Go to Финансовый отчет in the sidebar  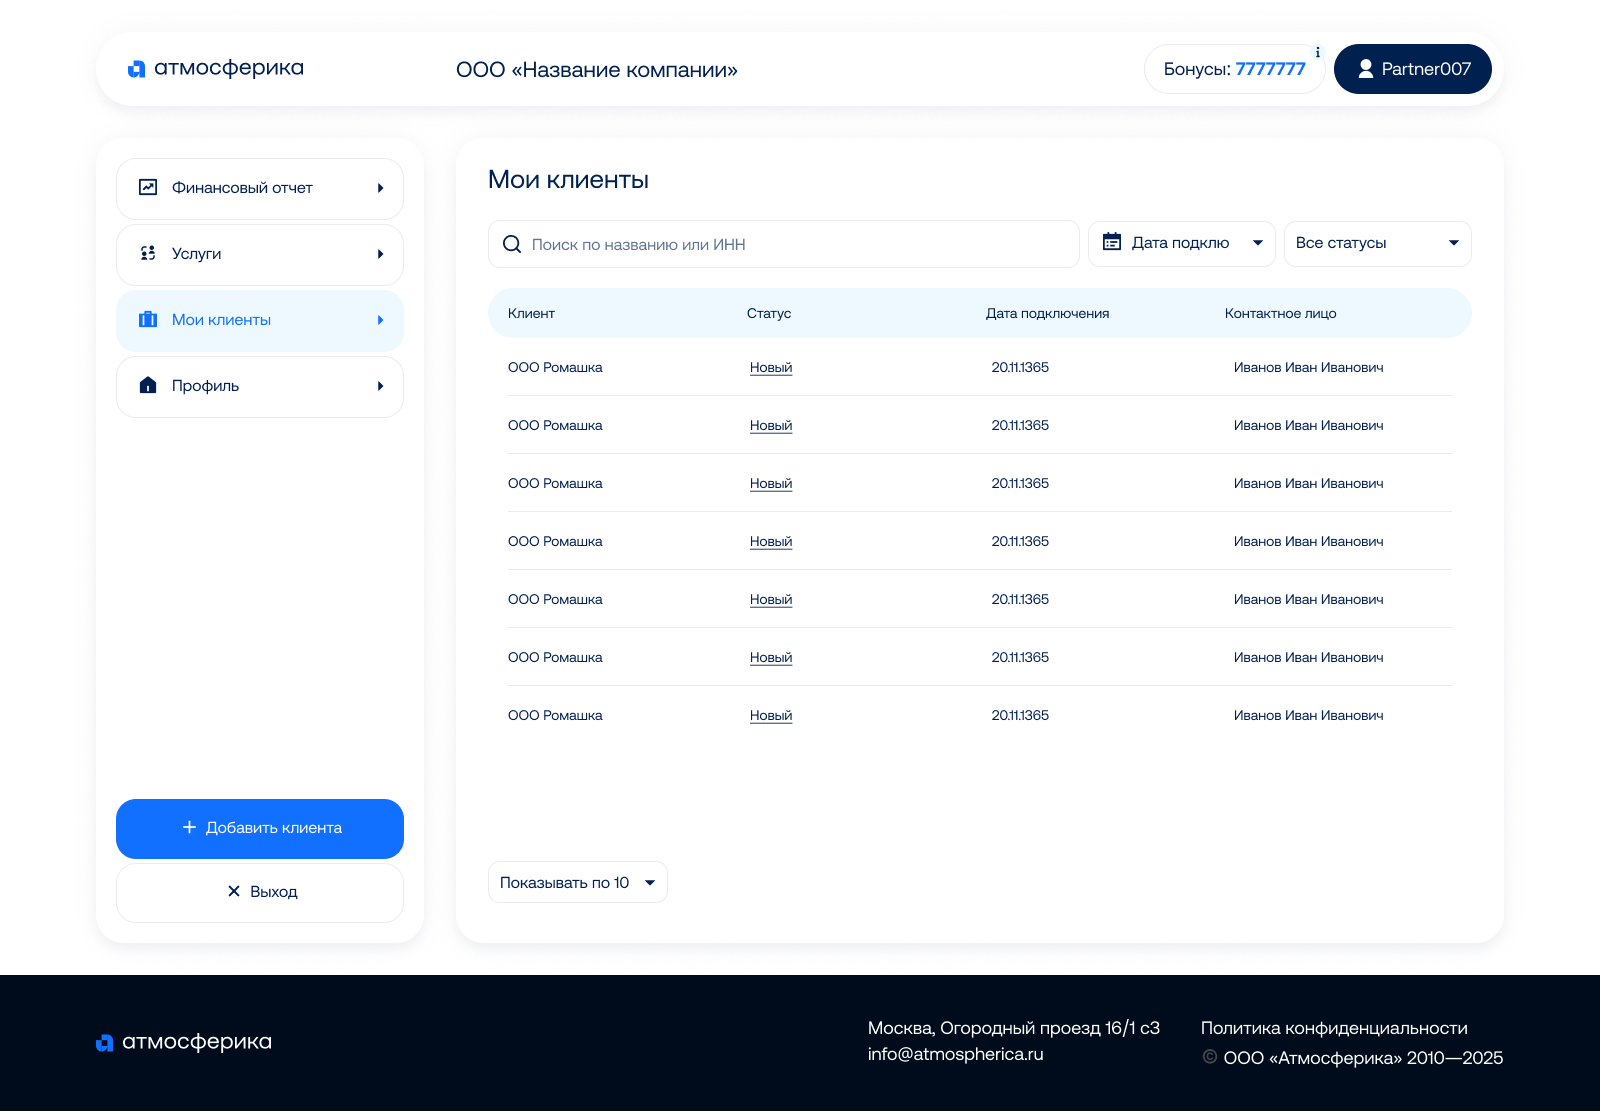(x=260, y=189)
